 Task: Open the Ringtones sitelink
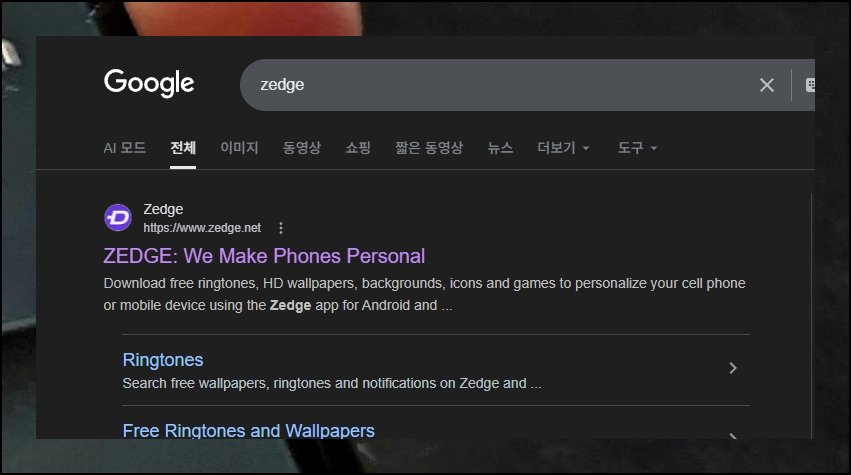point(163,360)
